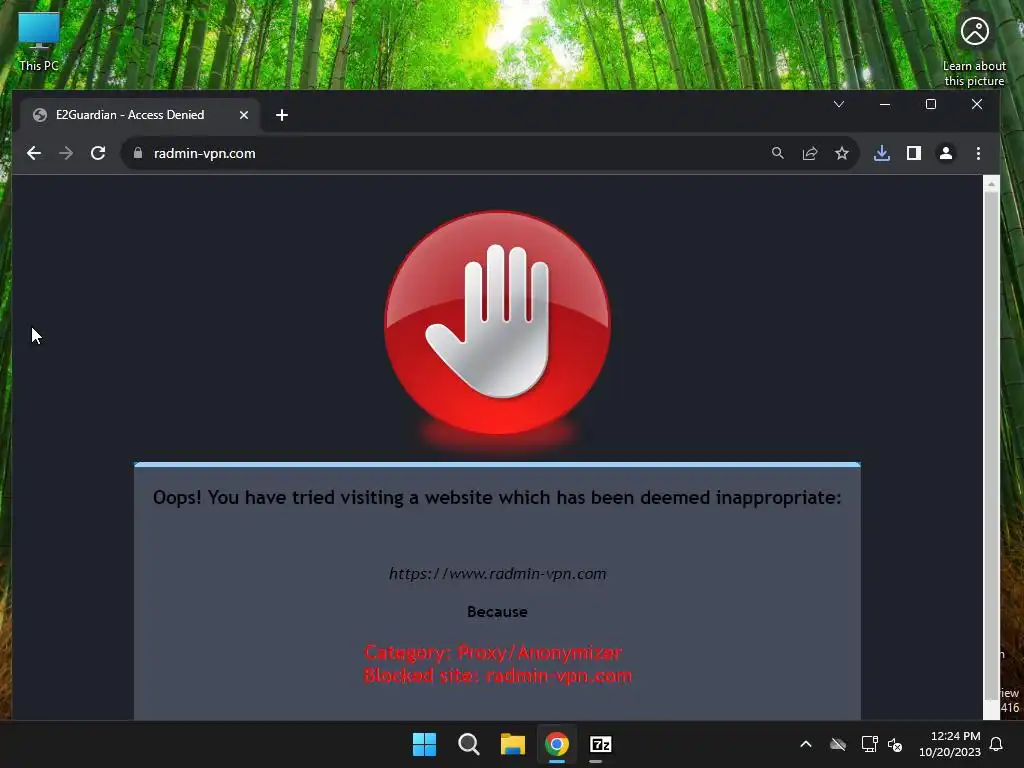Go back to the previous page
Screen dimensions: 1024x768
[x=34, y=153]
